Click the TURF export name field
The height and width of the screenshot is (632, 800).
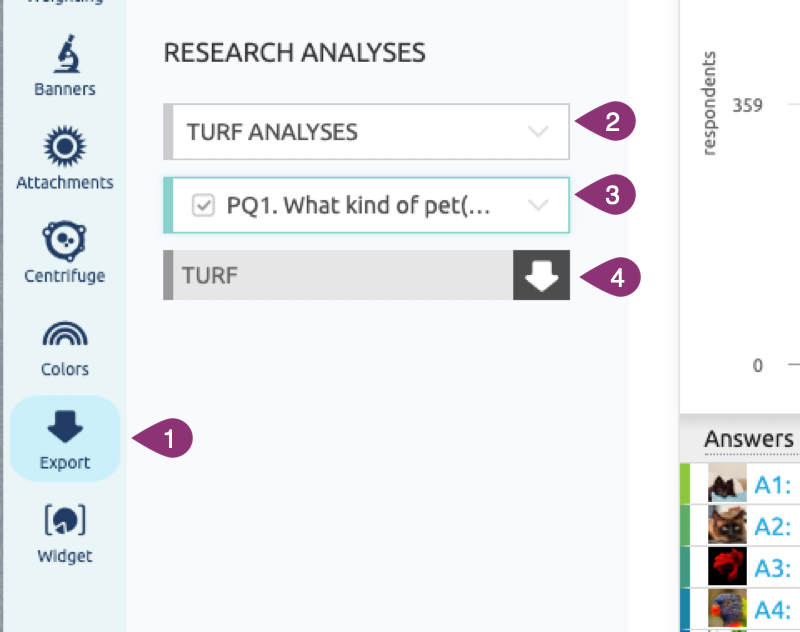tap(340, 275)
